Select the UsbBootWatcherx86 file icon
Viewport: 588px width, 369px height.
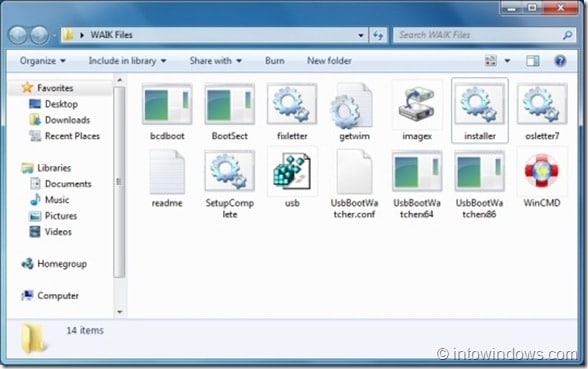click(480, 171)
